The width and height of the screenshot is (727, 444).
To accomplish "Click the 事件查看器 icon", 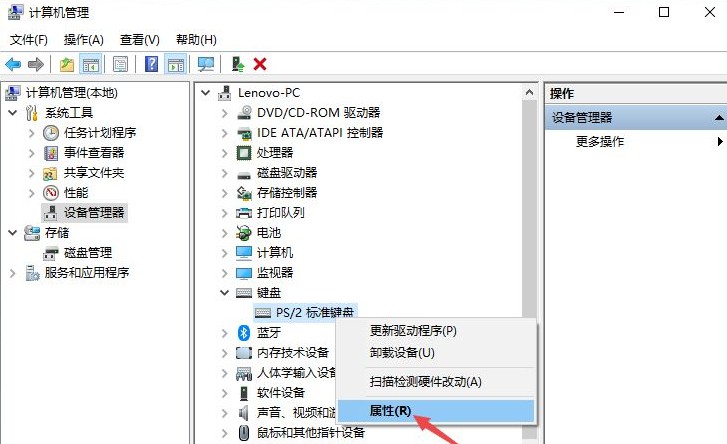I will coord(51,153).
